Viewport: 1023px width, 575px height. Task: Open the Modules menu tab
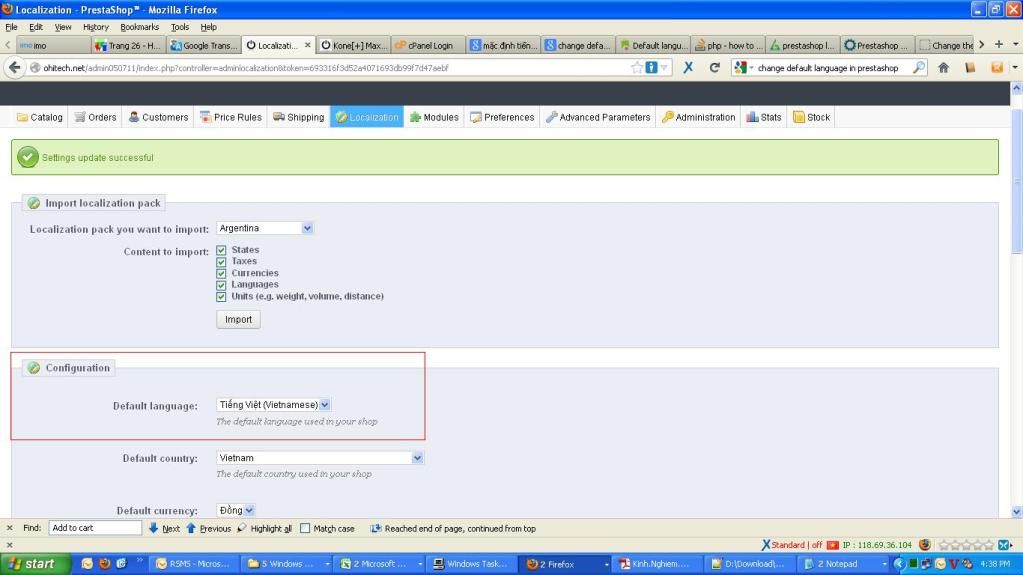click(434, 117)
